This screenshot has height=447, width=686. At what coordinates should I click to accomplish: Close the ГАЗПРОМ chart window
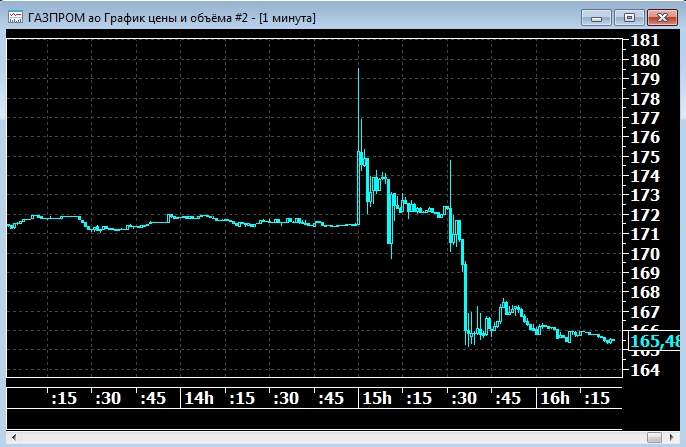click(x=661, y=16)
